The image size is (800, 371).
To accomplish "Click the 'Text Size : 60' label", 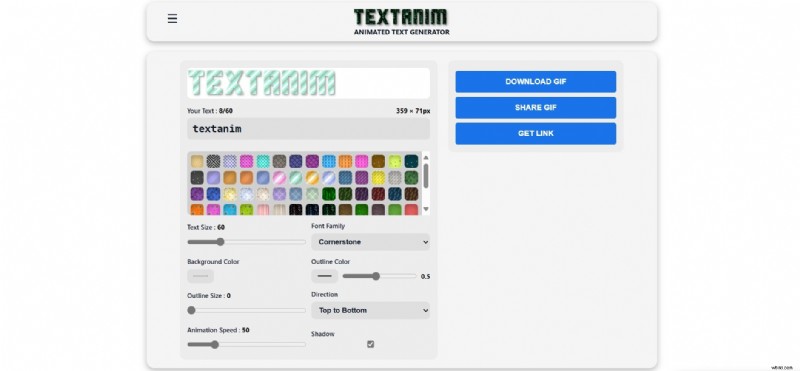I will [206, 227].
